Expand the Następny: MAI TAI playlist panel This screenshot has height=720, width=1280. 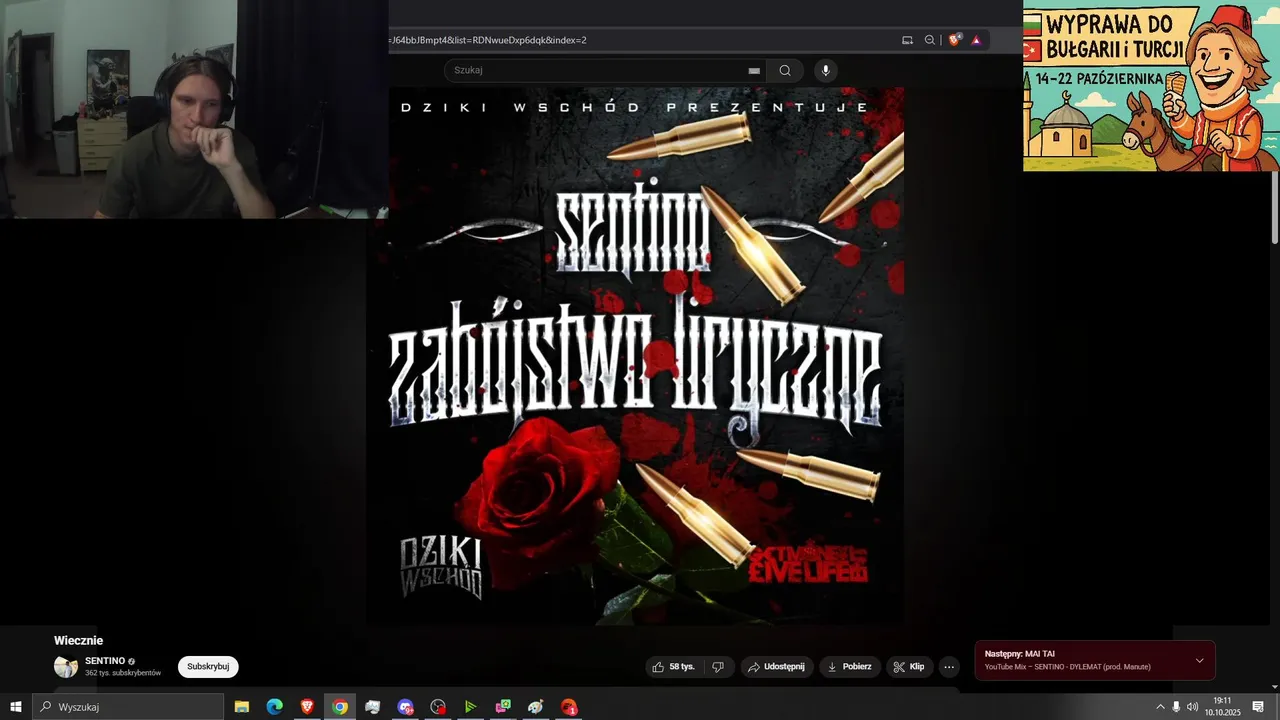[1199, 660]
